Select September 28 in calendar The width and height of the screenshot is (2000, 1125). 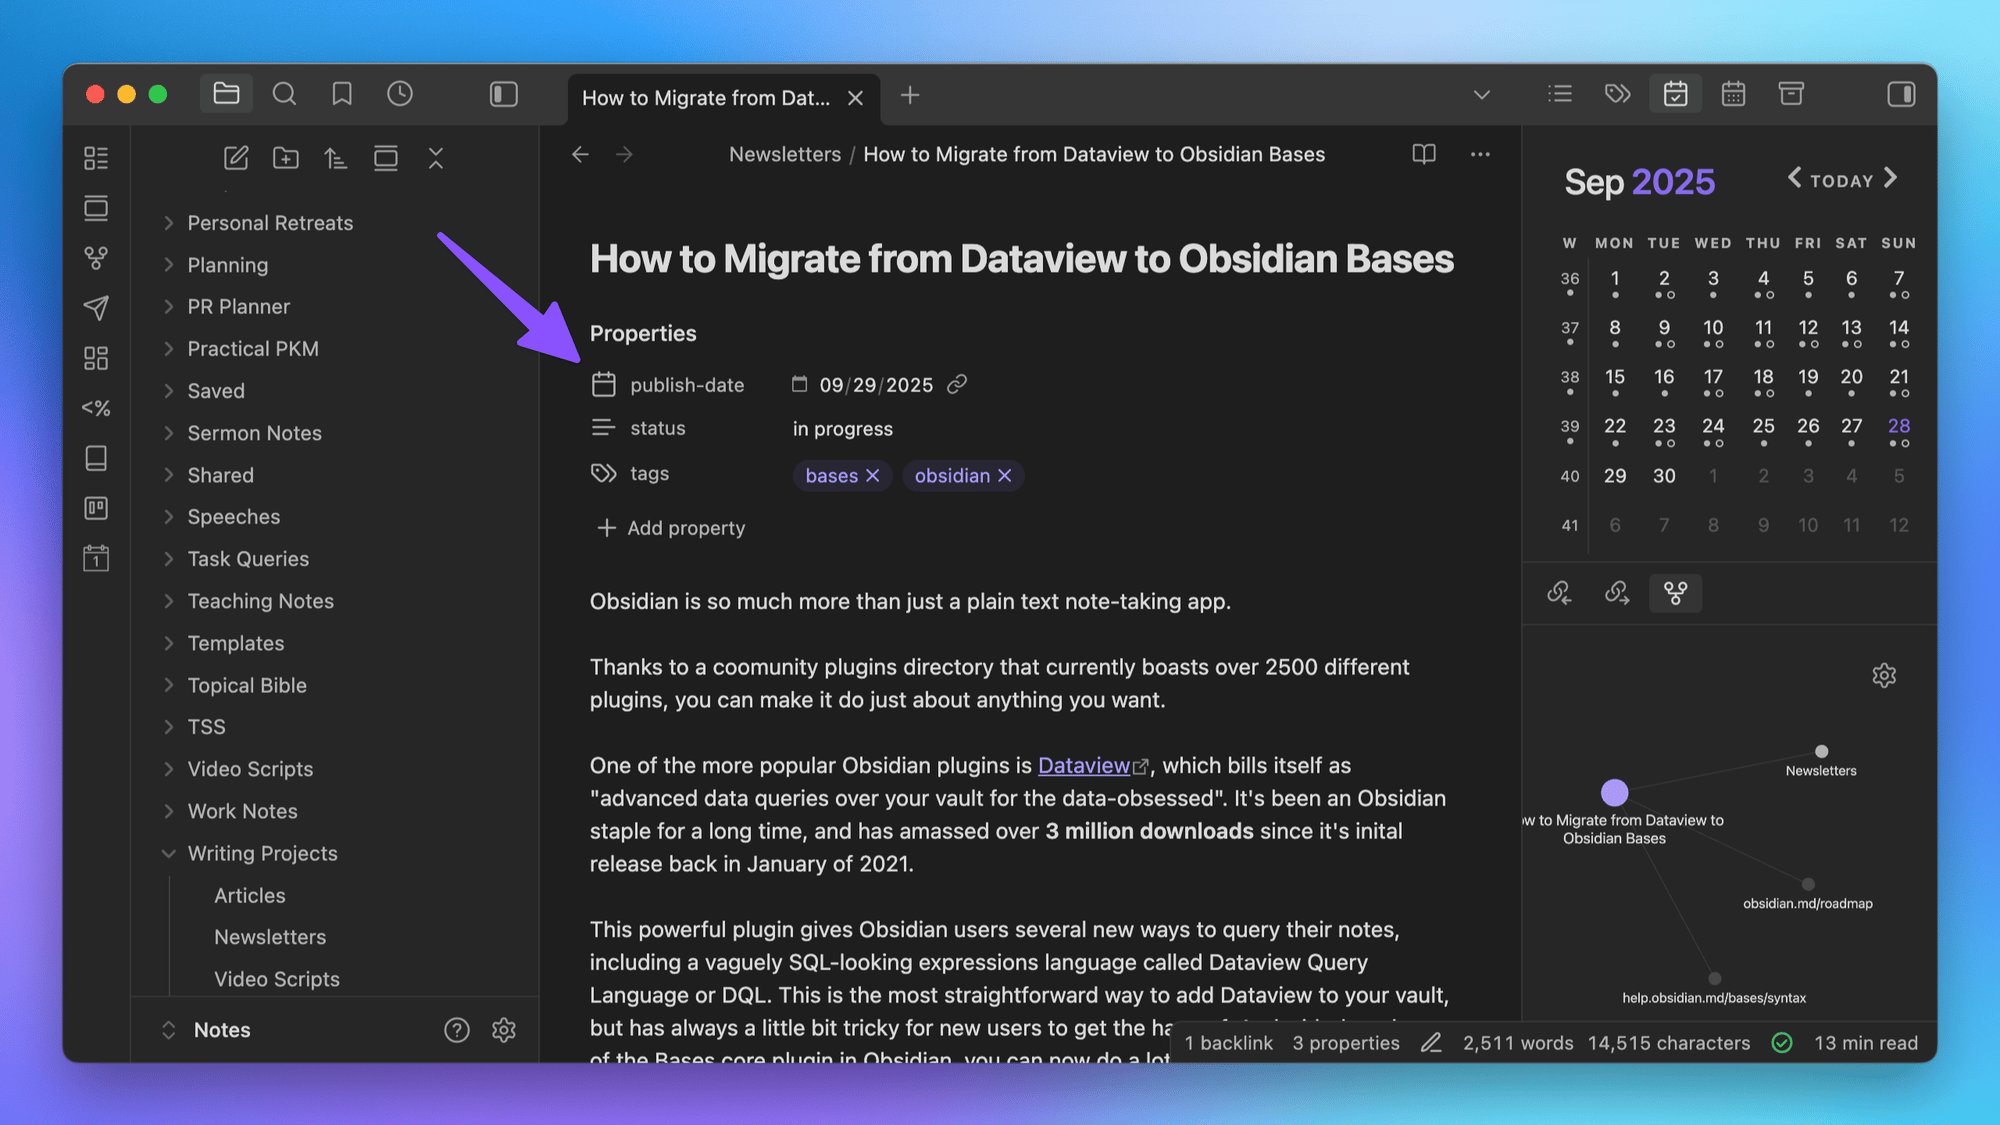1898,426
